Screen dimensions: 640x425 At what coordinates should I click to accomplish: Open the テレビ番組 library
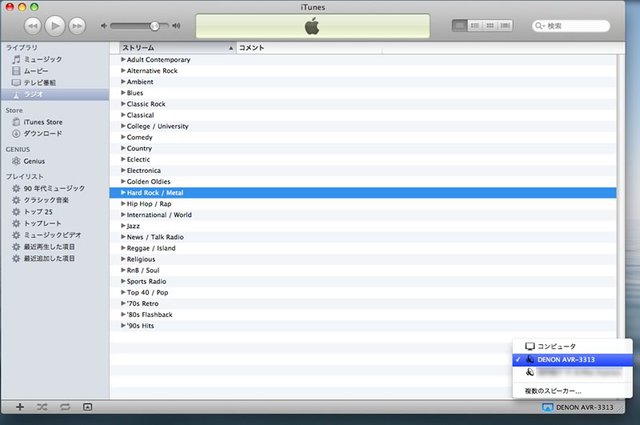click(55, 82)
